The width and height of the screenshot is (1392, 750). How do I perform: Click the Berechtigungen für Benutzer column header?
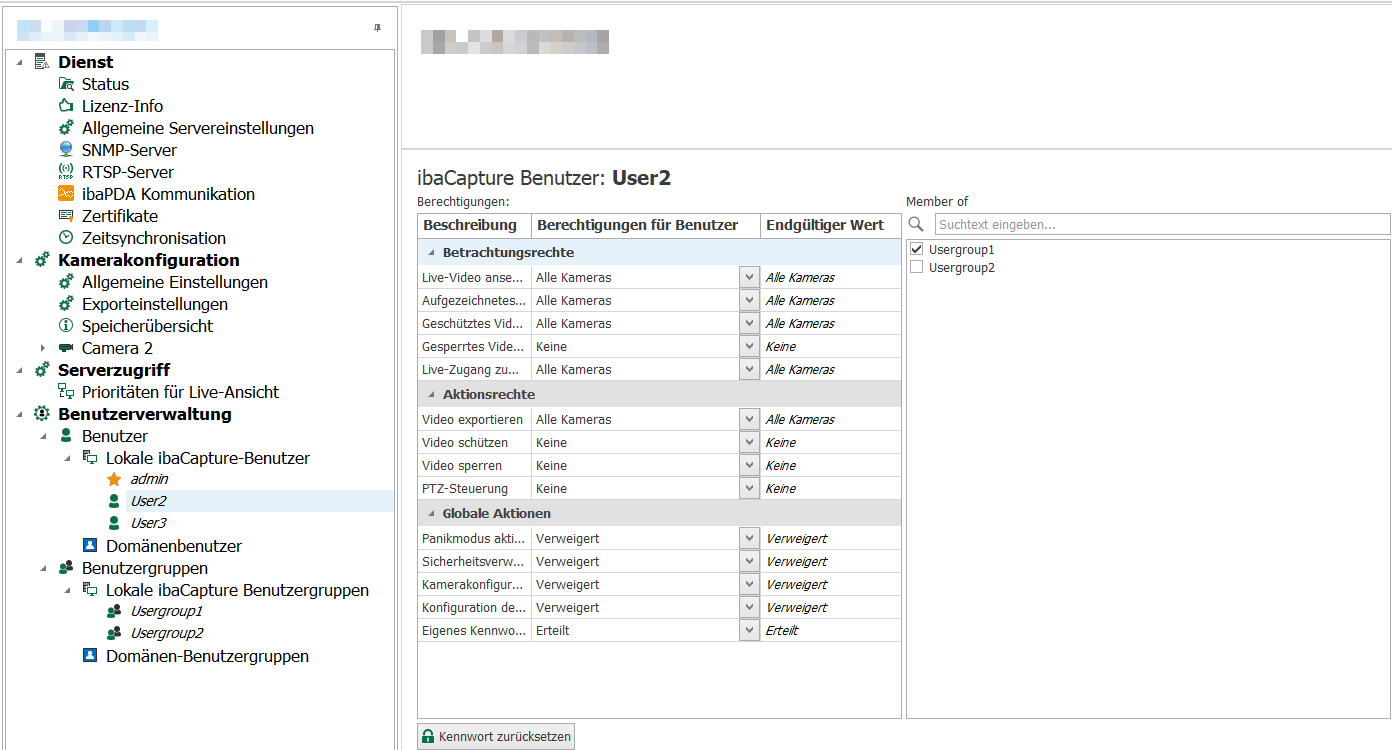pyautogui.click(x=646, y=225)
